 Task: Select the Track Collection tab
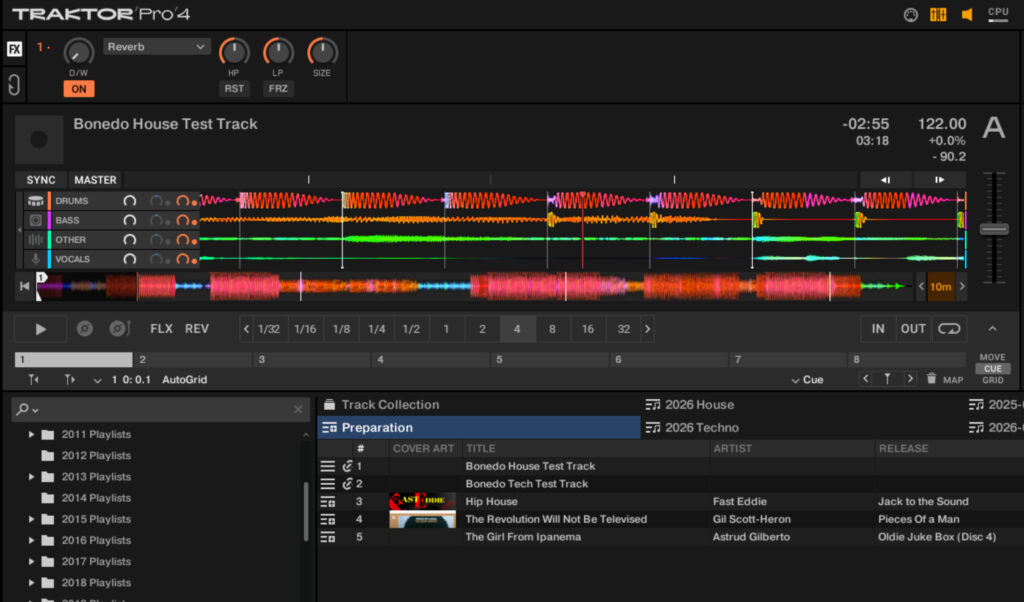click(x=390, y=405)
